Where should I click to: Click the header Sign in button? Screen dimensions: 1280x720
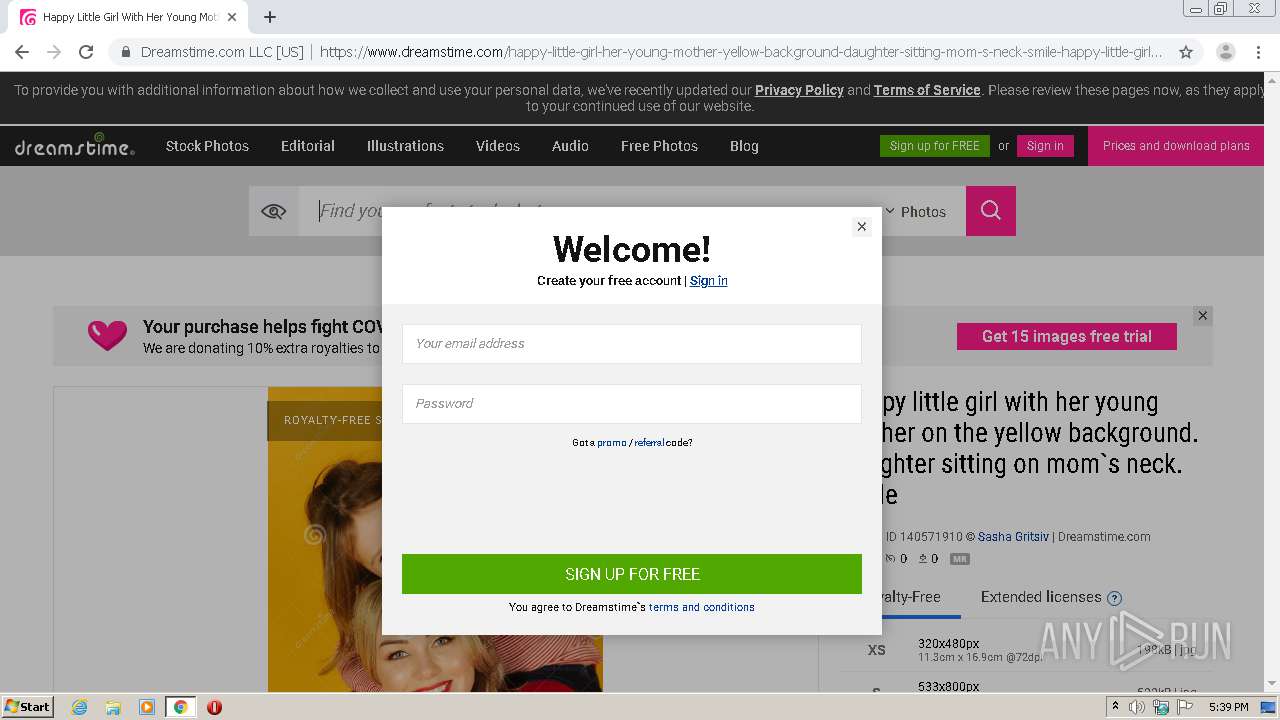[1045, 146]
